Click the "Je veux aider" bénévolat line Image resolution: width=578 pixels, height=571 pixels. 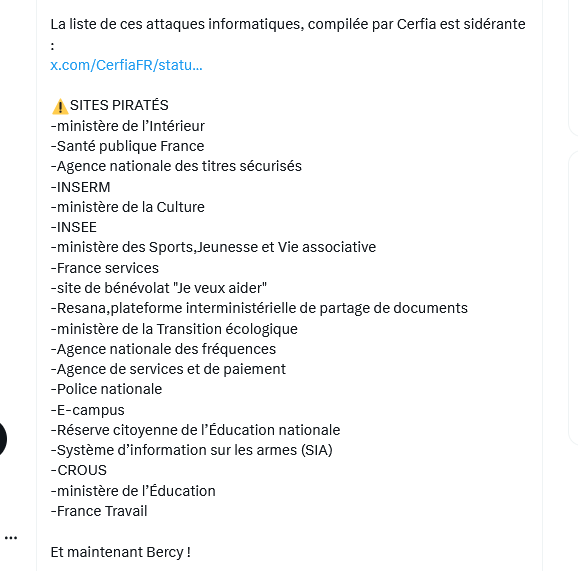click(159, 288)
